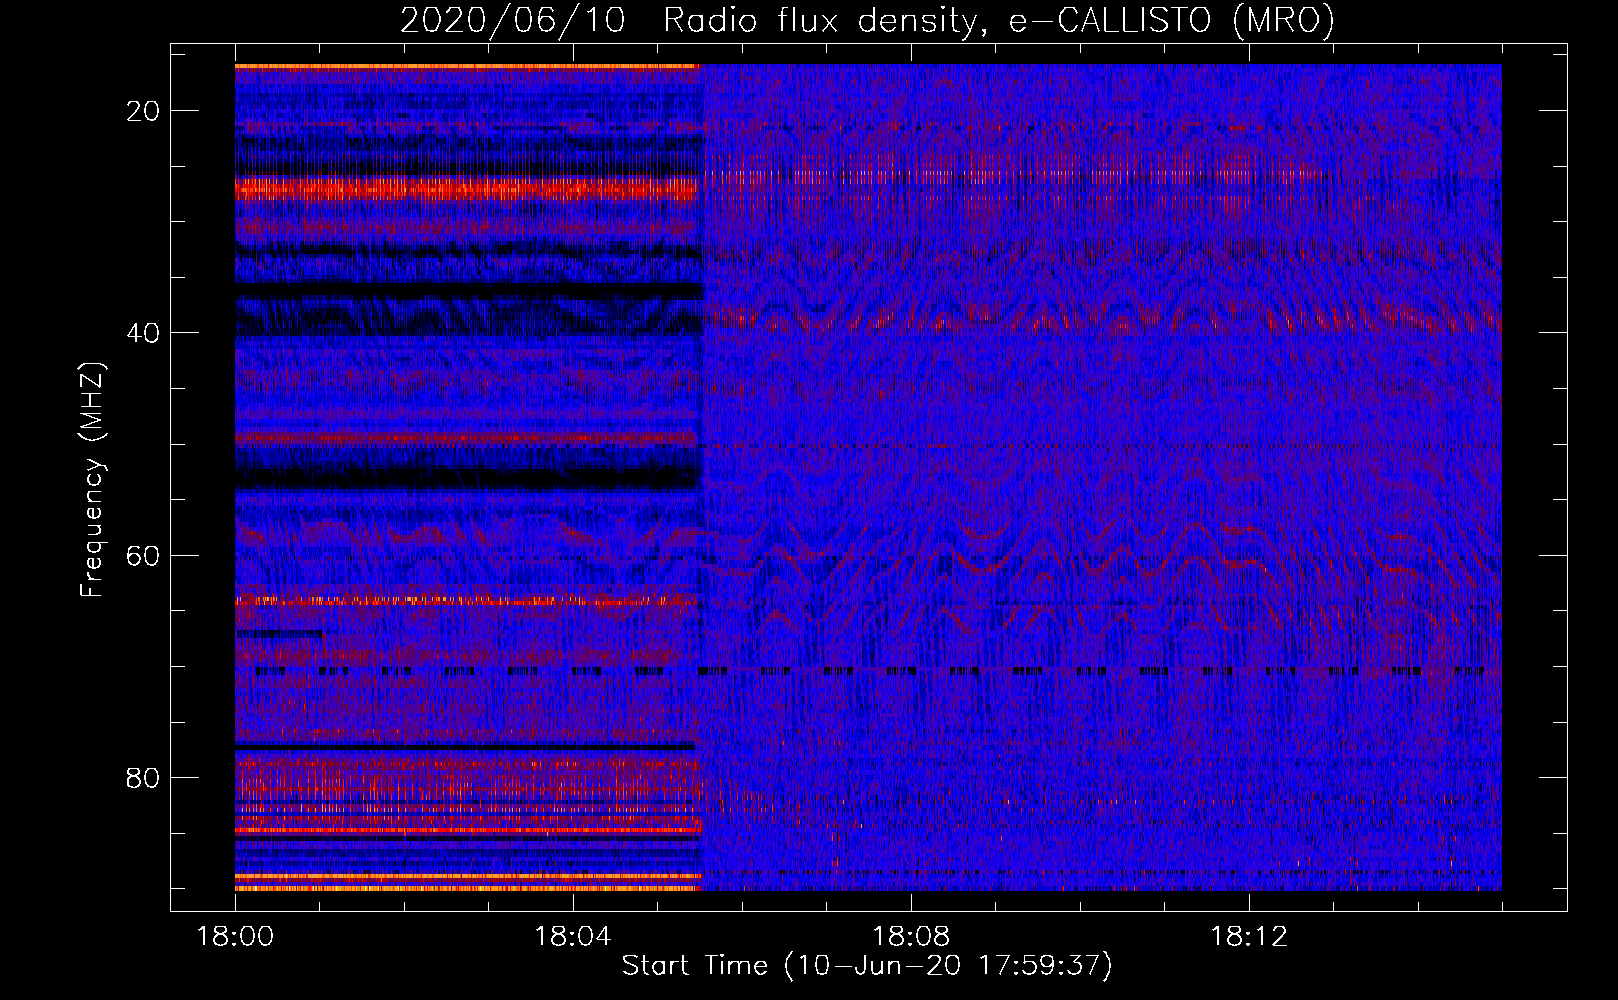
Task: Select the '18:04' time tick label
Action: [x=573, y=937]
